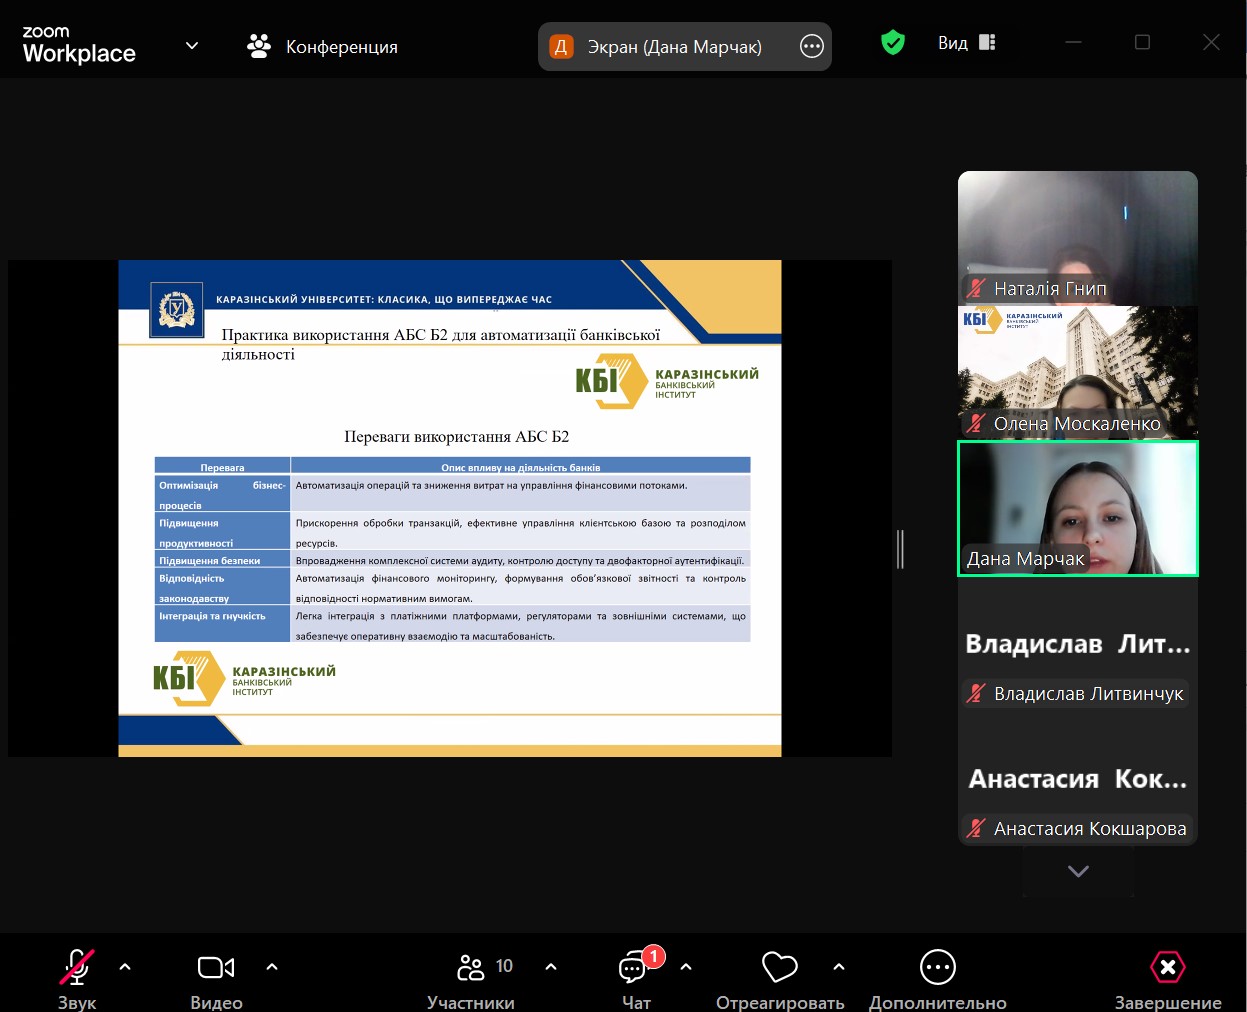1247x1012 pixels.
Task: Unmute microphone with the Звук button
Action: click(77, 978)
